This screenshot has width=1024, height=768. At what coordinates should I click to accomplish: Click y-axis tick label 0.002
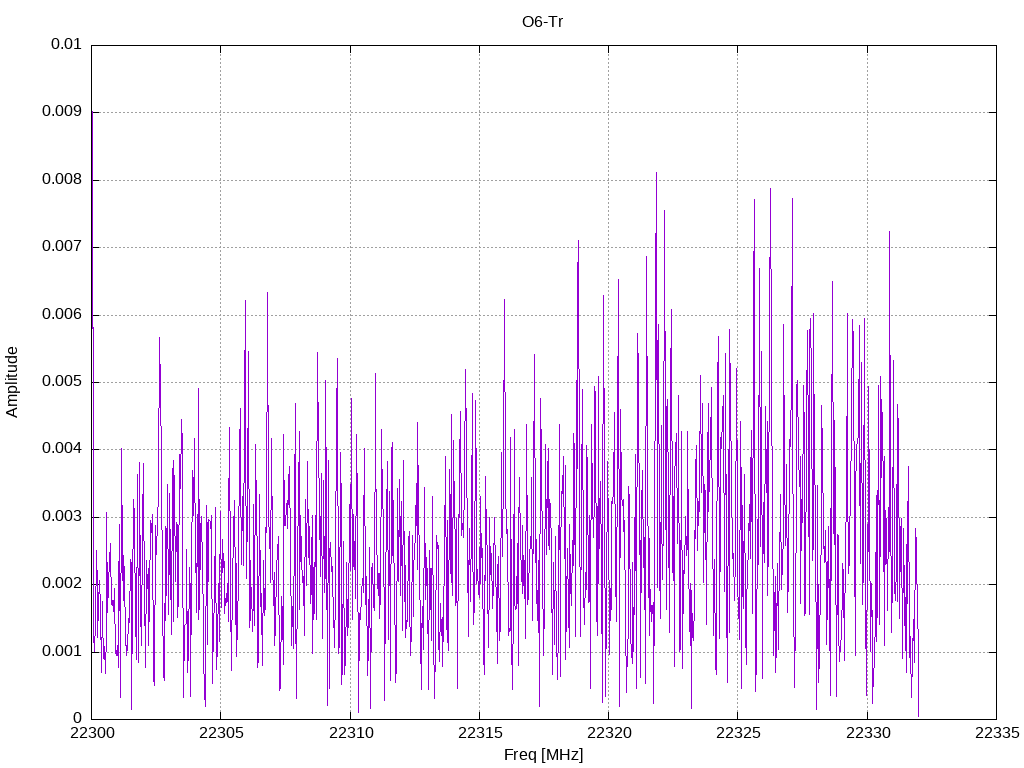[62, 584]
